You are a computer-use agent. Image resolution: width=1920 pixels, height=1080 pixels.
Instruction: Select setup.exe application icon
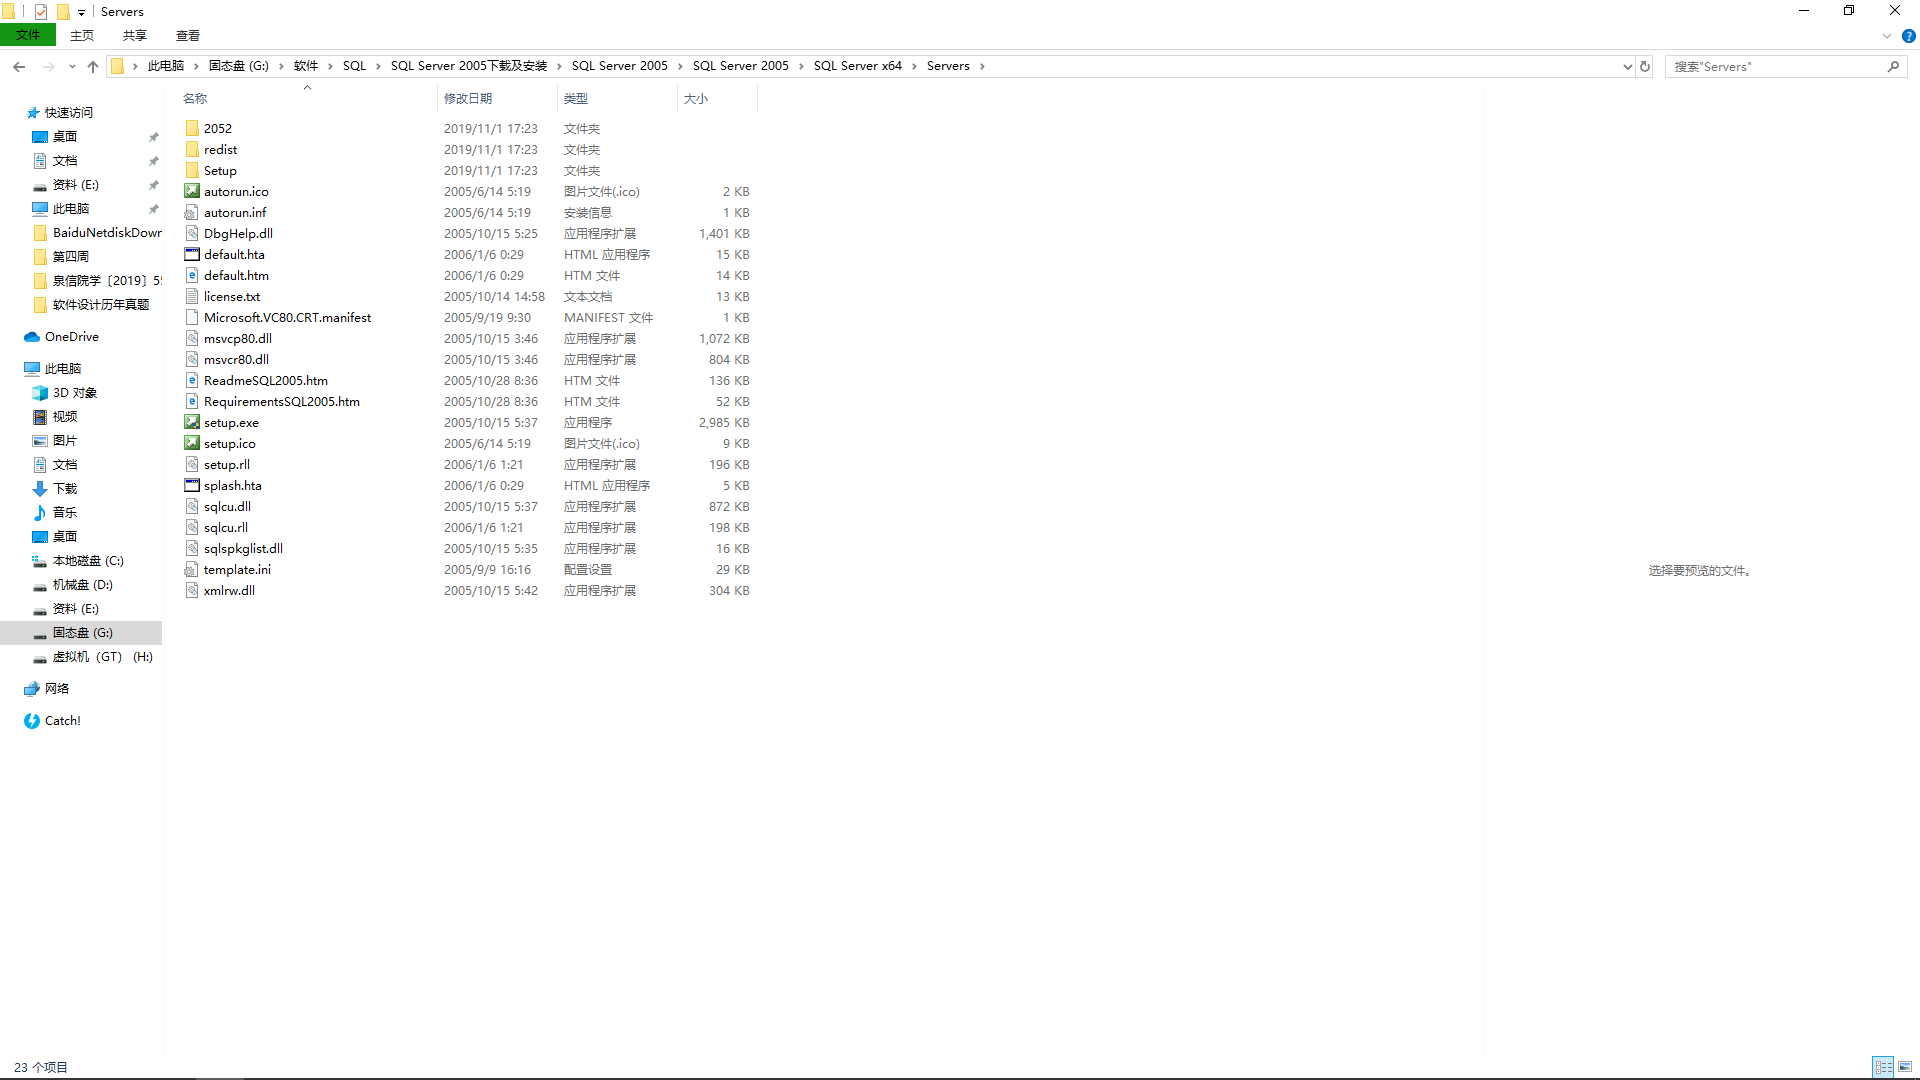tap(192, 422)
